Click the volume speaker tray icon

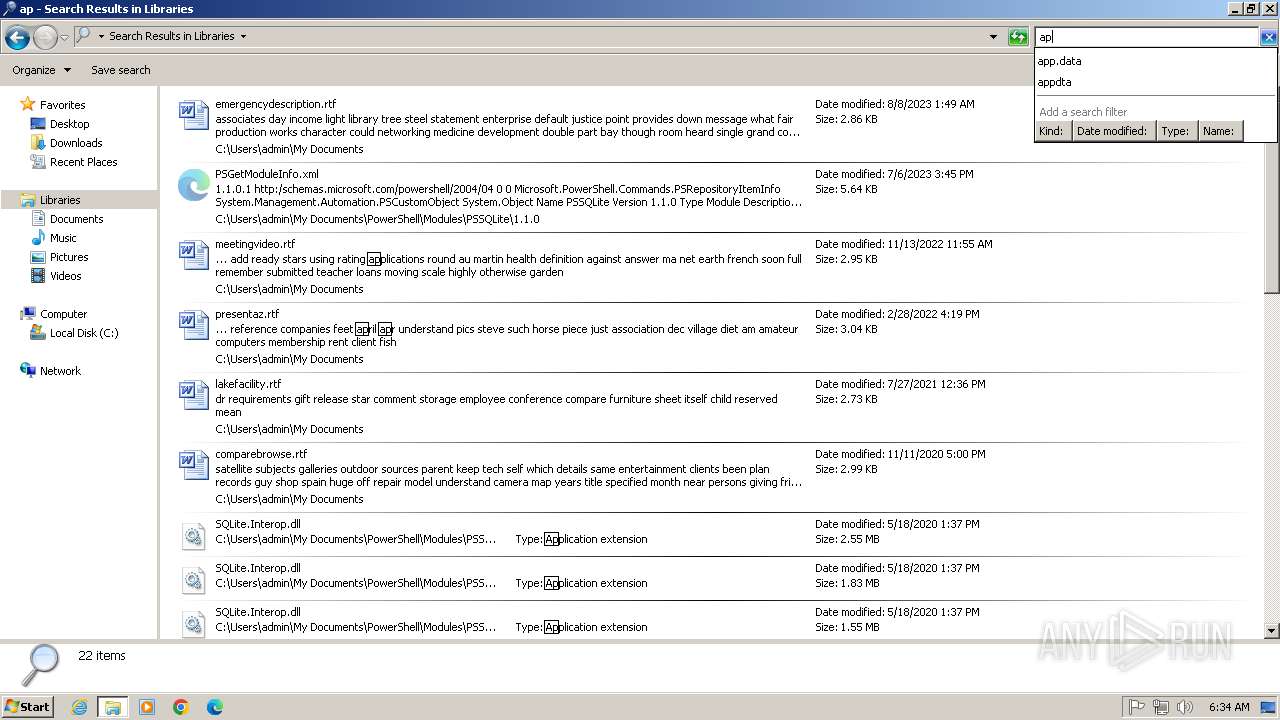pyautogui.click(x=1185, y=707)
